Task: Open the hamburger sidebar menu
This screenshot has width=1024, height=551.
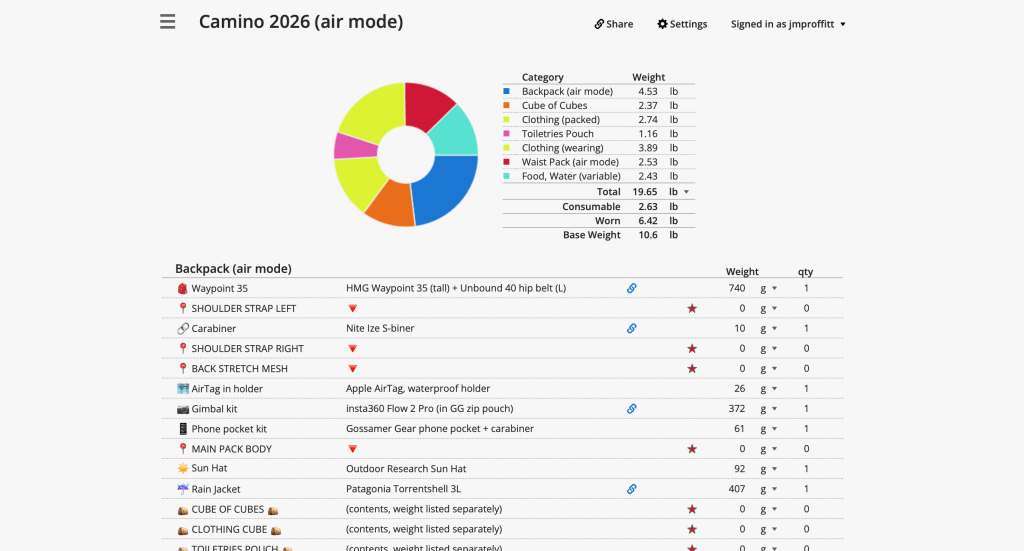Action: pos(167,22)
